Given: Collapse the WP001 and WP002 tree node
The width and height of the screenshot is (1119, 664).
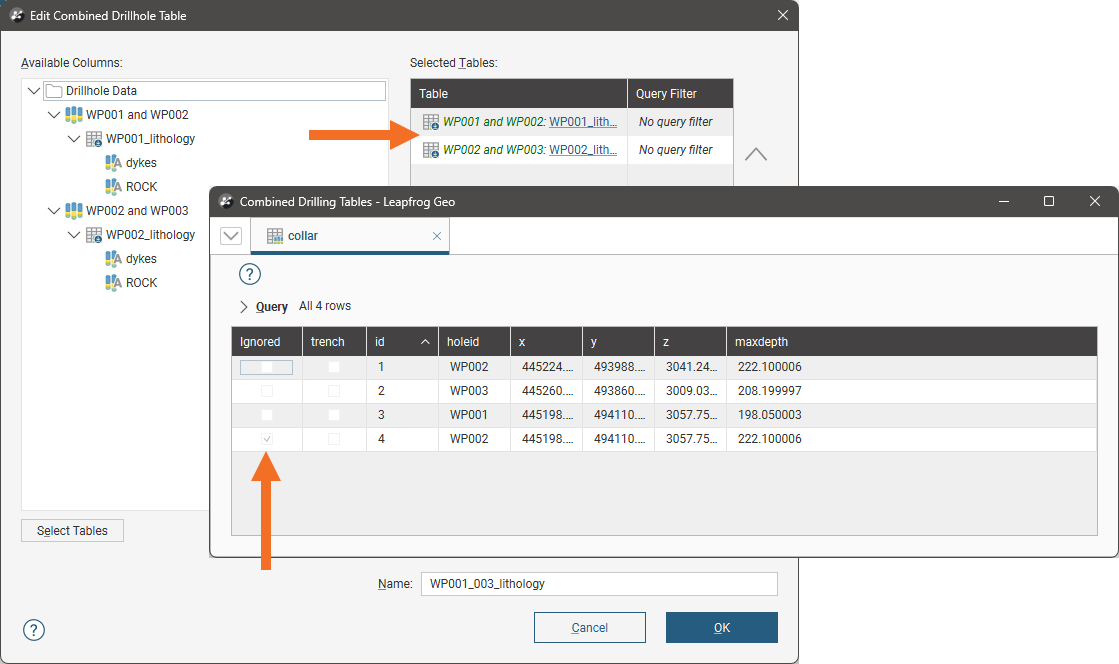Looking at the screenshot, I should [54, 115].
